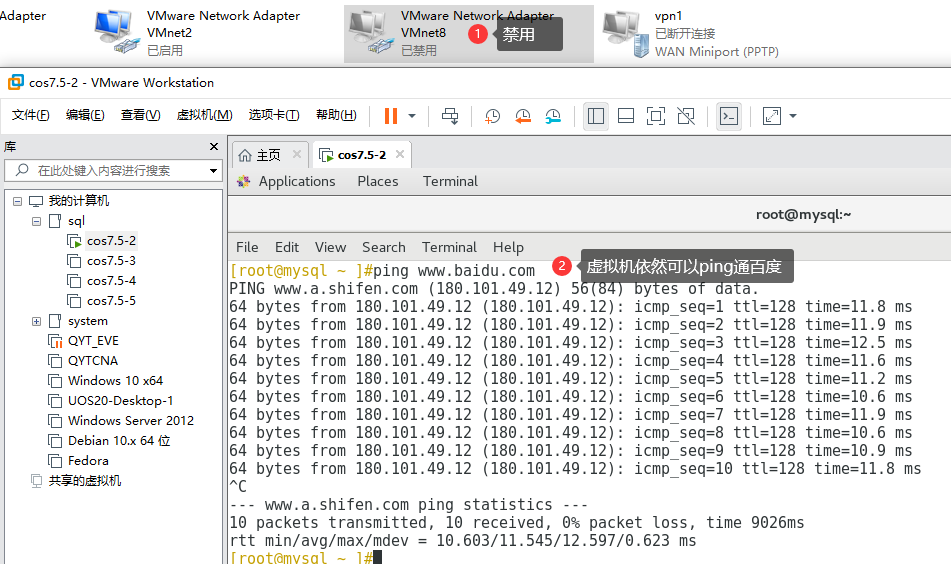The image size is (951, 564).
Task: Open the 虚拟机(M) menu
Action: point(204,115)
